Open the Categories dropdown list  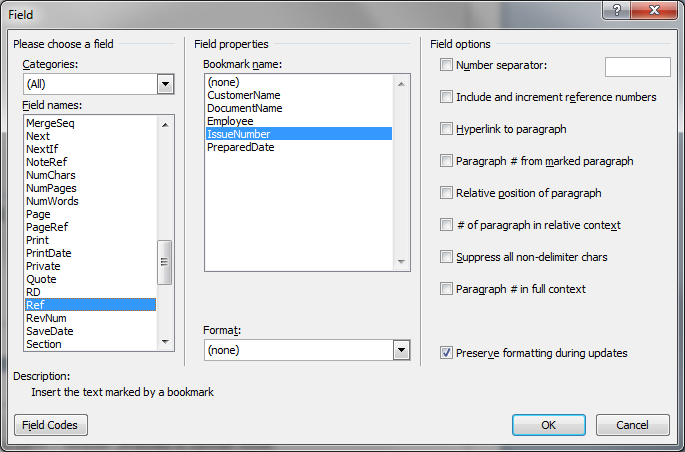pyautogui.click(x=165, y=84)
